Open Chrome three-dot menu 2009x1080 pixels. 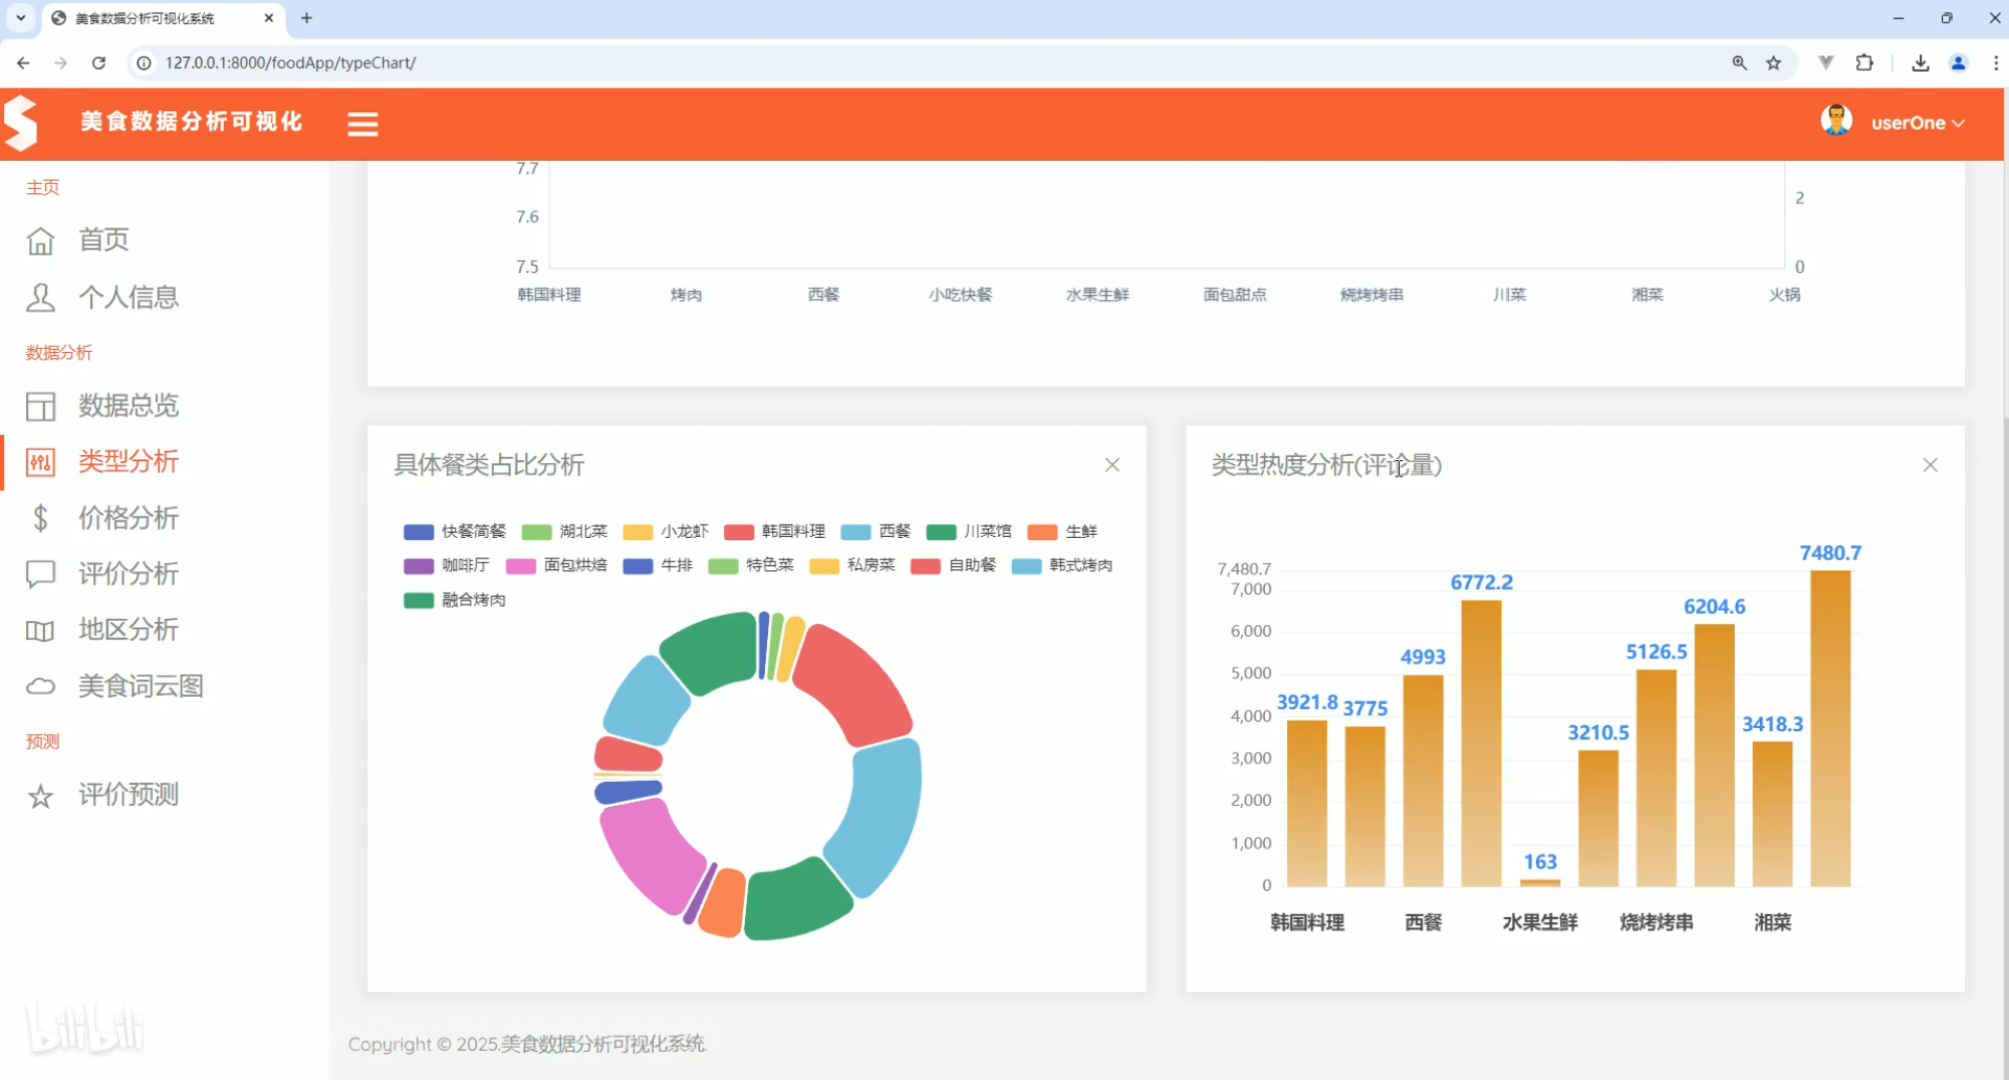[x=1995, y=63]
